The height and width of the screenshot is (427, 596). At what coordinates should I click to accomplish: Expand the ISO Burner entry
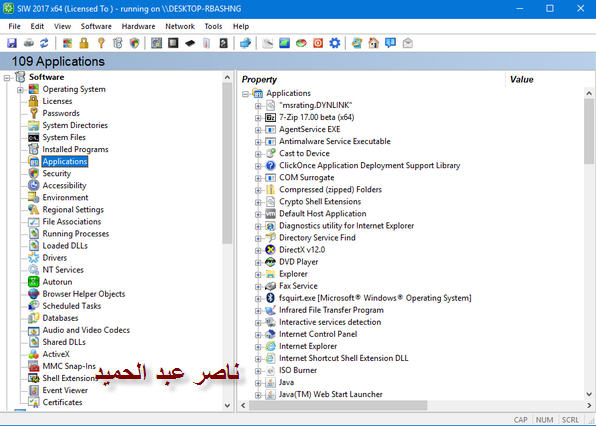point(258,371)
